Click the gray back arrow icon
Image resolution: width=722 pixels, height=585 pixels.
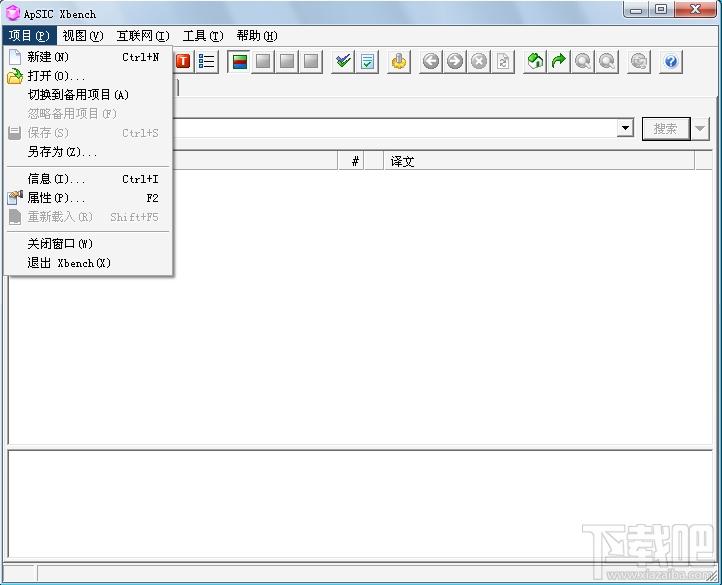point(431,61)
